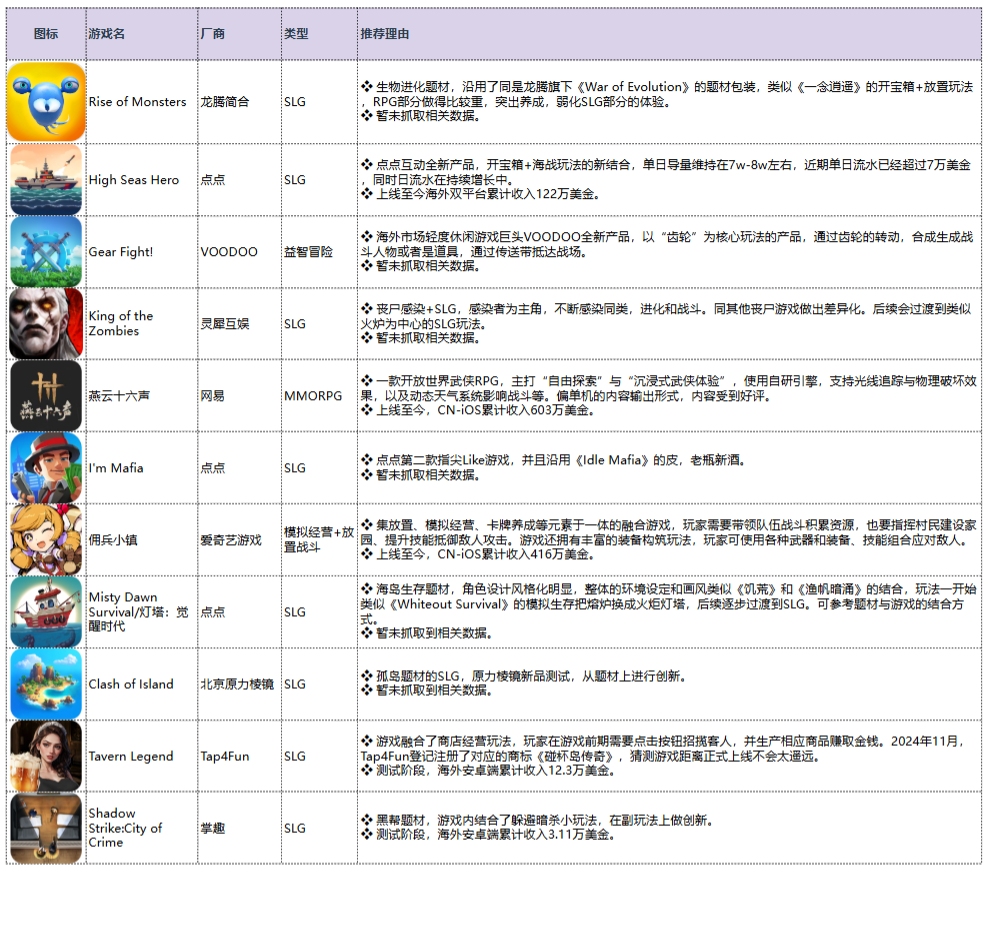This screenshot has width=988, height=951.
Task: Select the 佣兵小镇 game icon
Action: pos(46,540)
